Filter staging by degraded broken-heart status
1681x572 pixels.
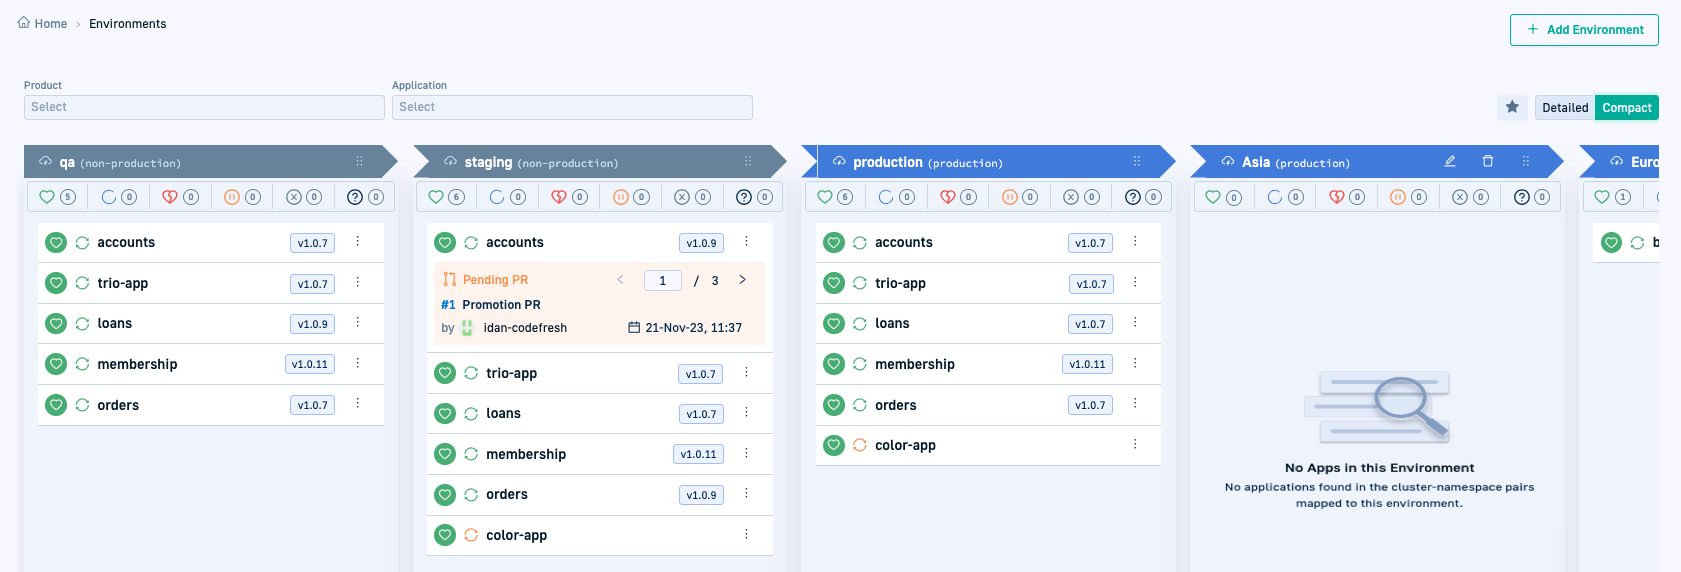tap(569, 197)
